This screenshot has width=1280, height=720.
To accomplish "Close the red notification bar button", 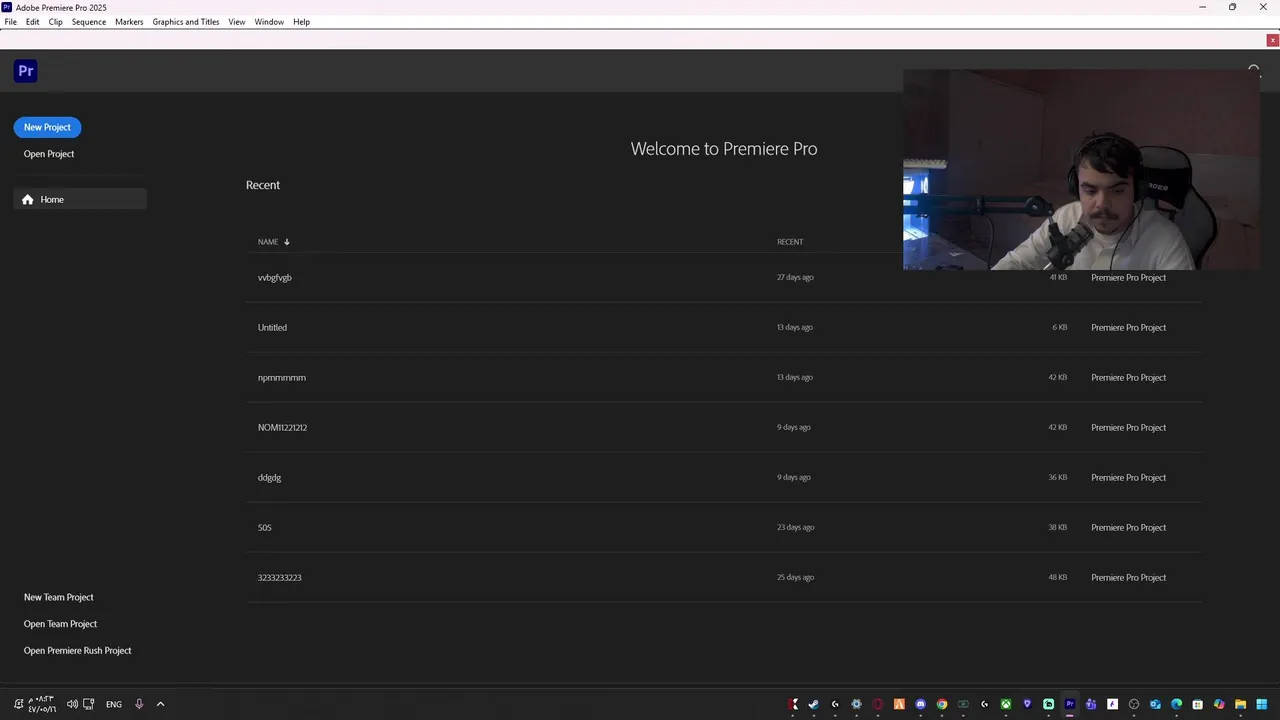I will tap(1272, 40).
